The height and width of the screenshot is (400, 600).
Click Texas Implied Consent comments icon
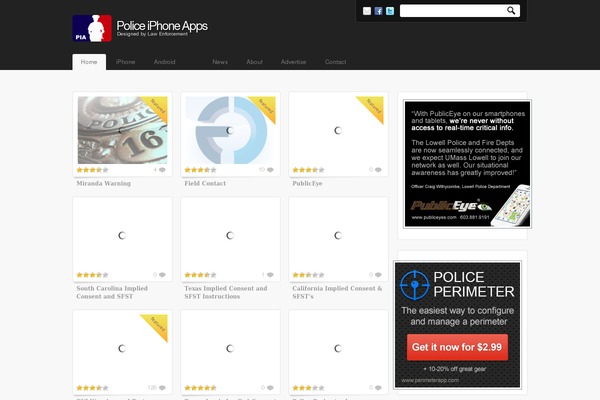click(270, 275)
